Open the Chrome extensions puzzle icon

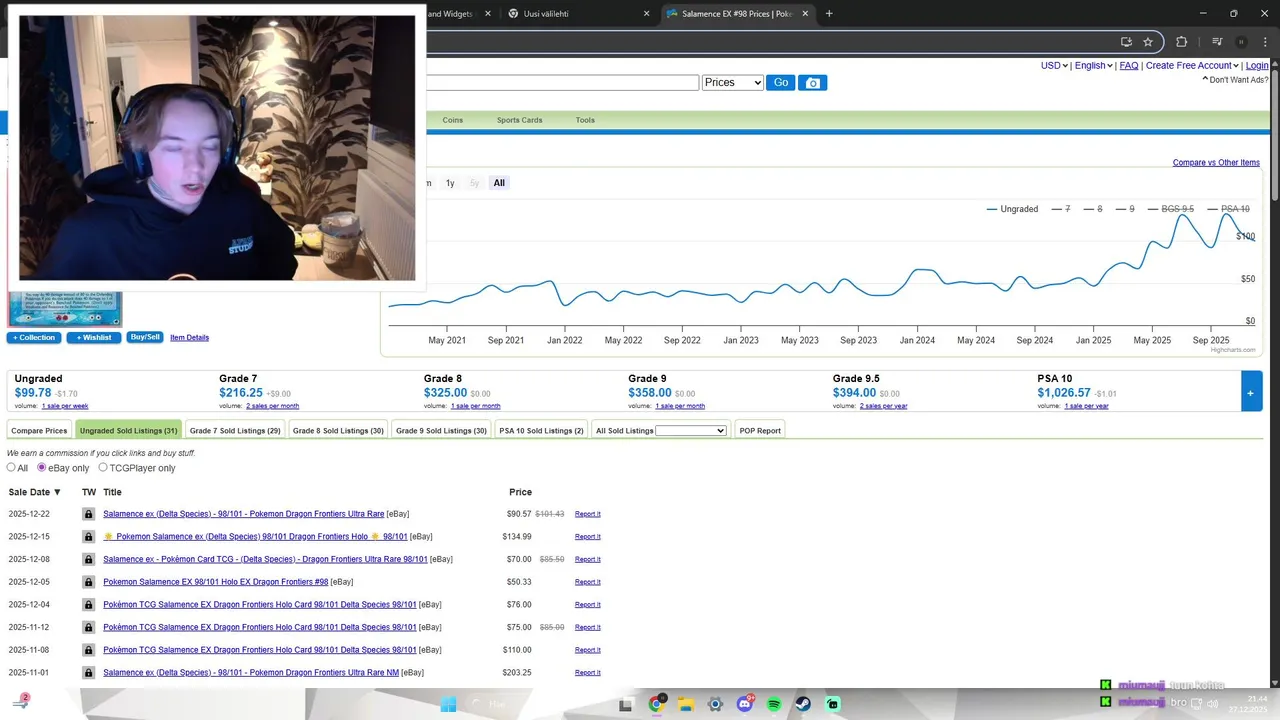(1181, 42)
